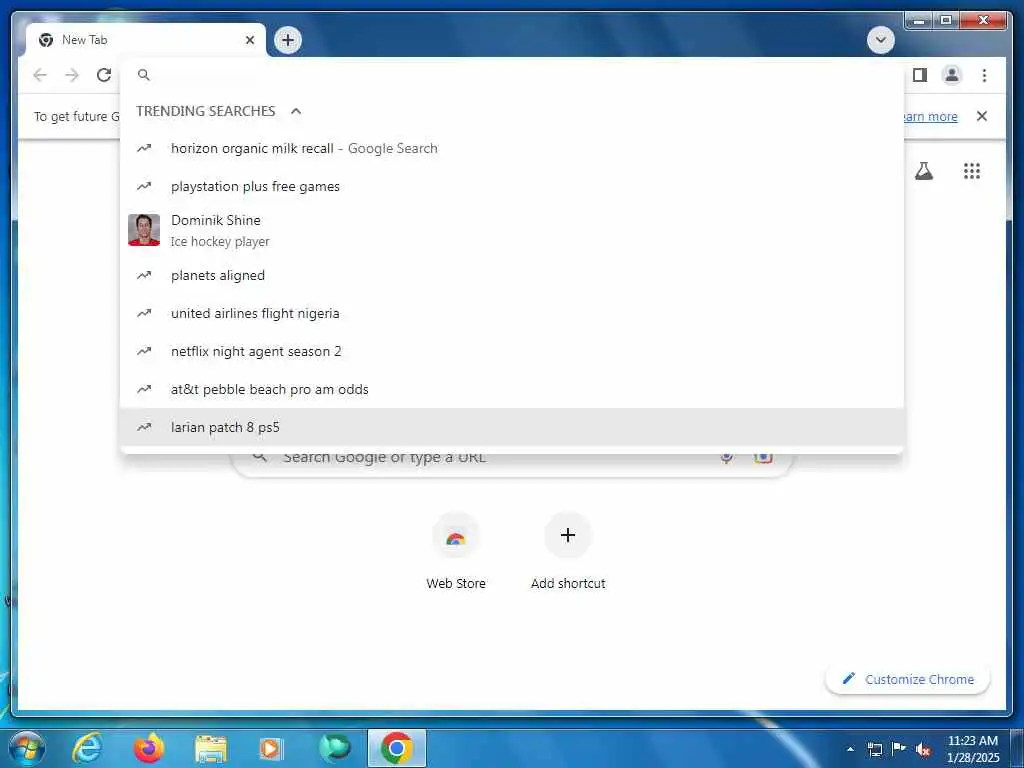1024x768 pixels.
Task: Select suggestion horizon organic milk recall
Action: pyautogui.click(x=512, y=148)
